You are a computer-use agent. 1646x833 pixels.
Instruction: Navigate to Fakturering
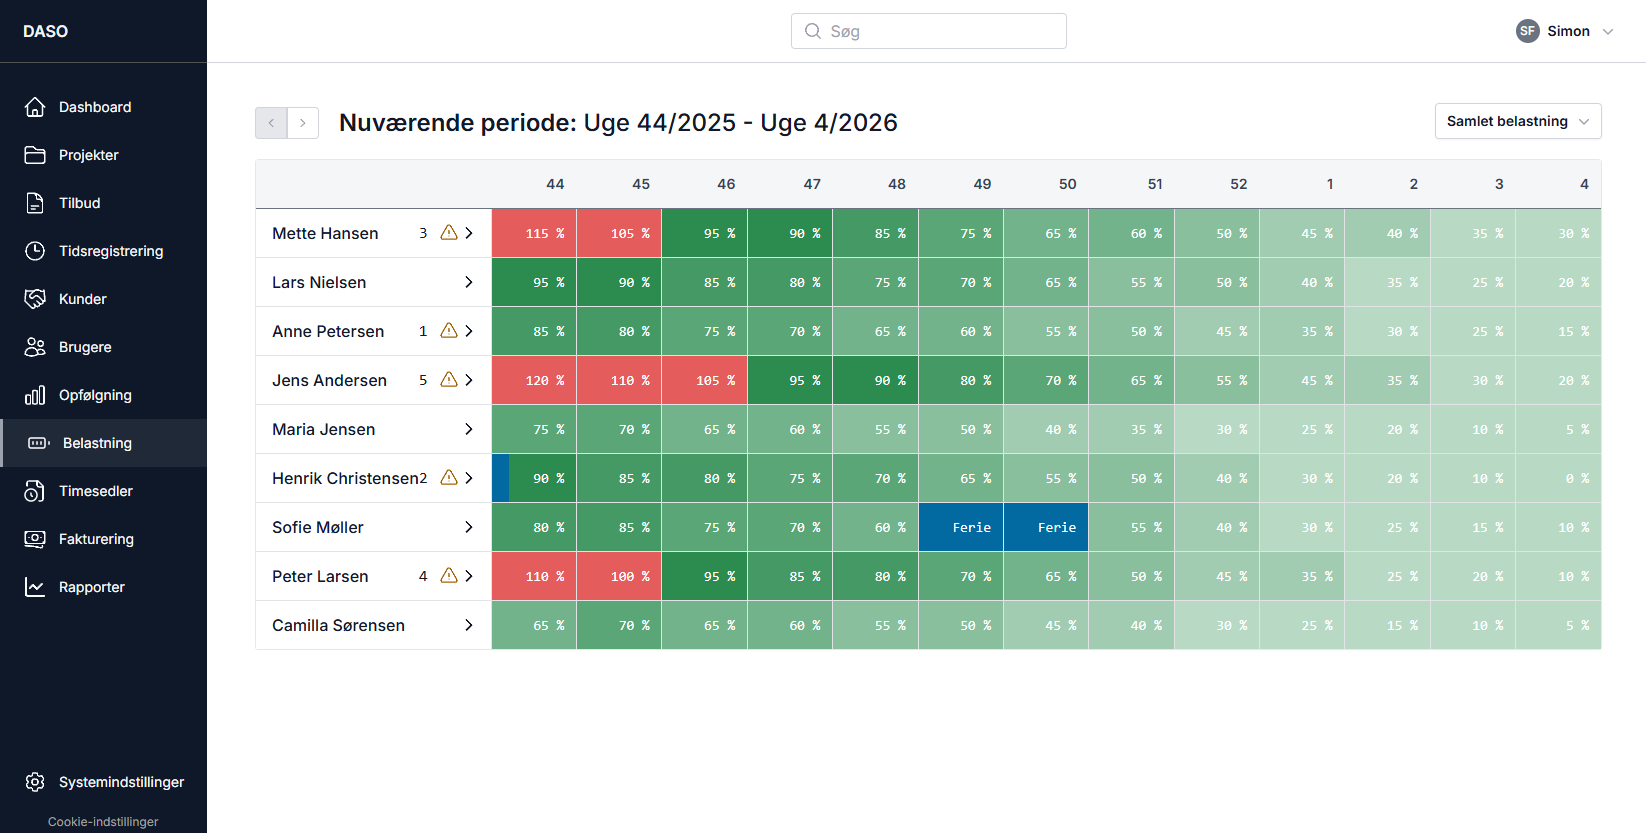coord(96,539)
